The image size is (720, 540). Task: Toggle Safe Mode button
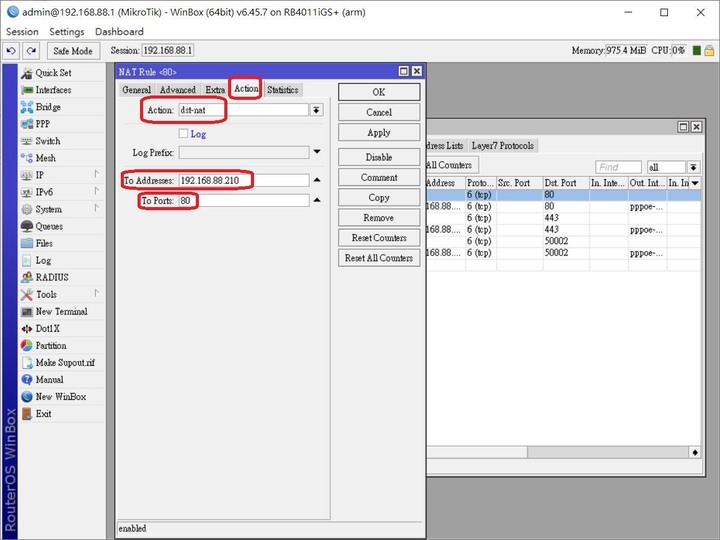(73, 51)
